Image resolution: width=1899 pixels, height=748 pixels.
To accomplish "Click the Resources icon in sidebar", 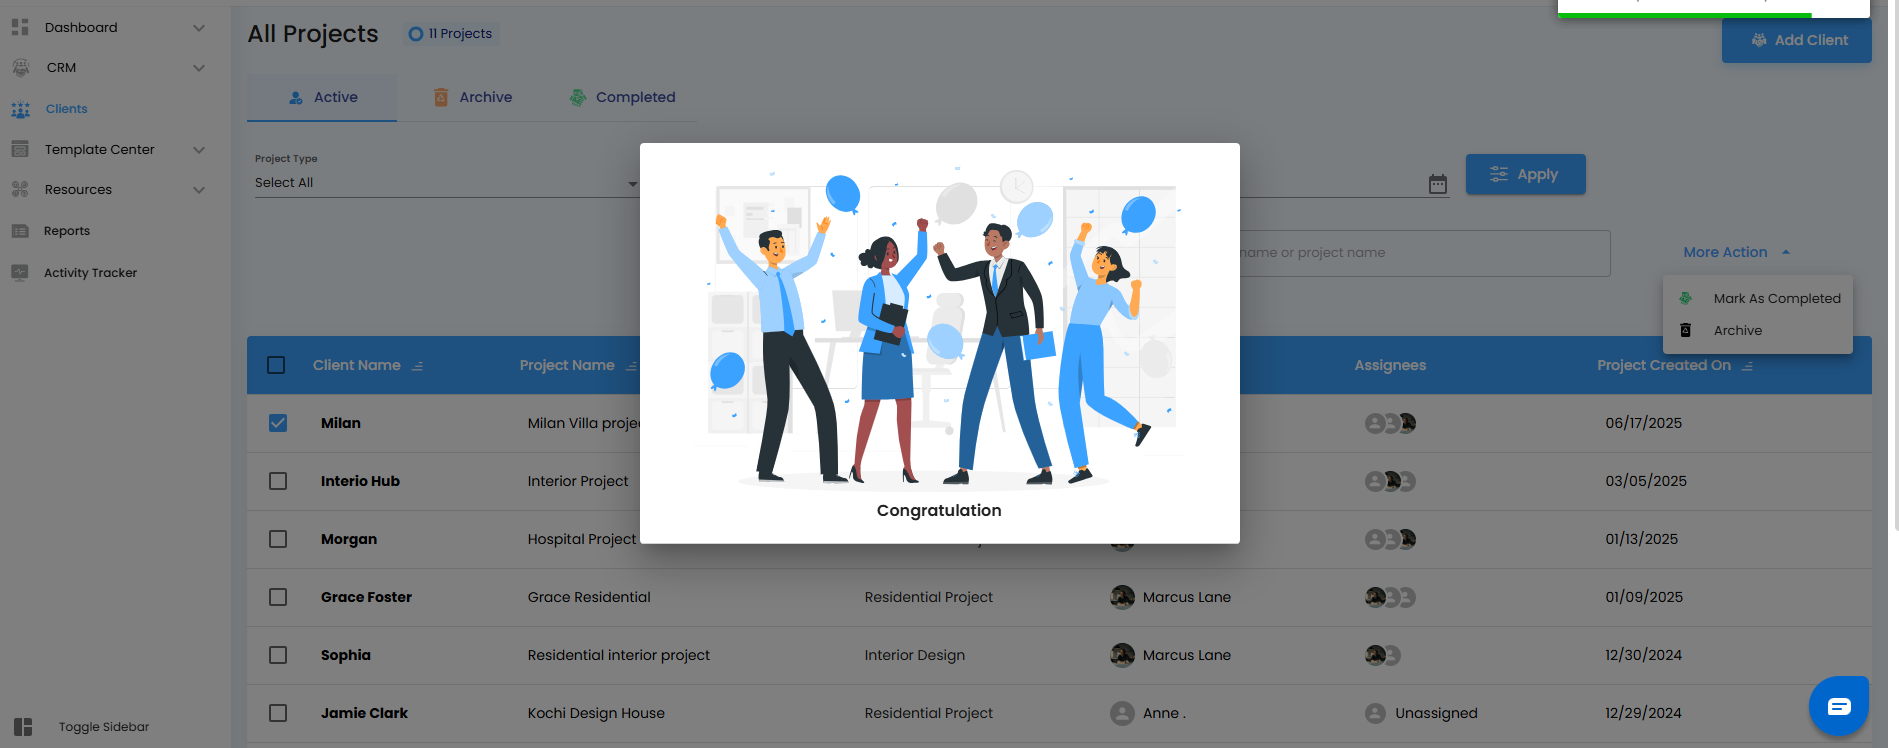I will coord(20,189).
